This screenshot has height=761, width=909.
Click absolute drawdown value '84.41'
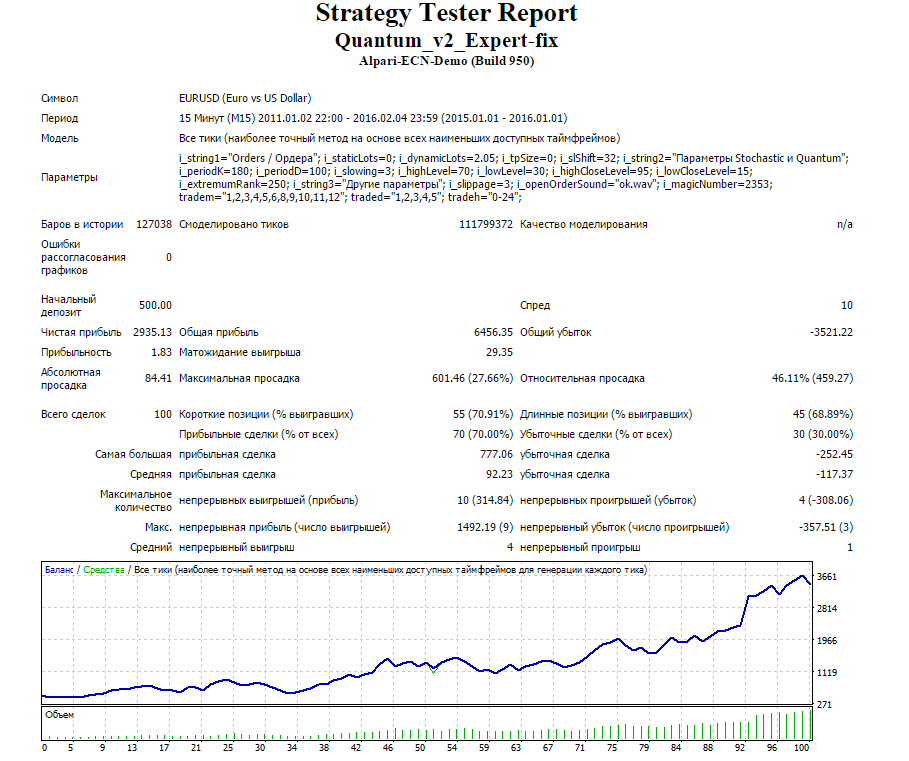(x=158, y=378)
